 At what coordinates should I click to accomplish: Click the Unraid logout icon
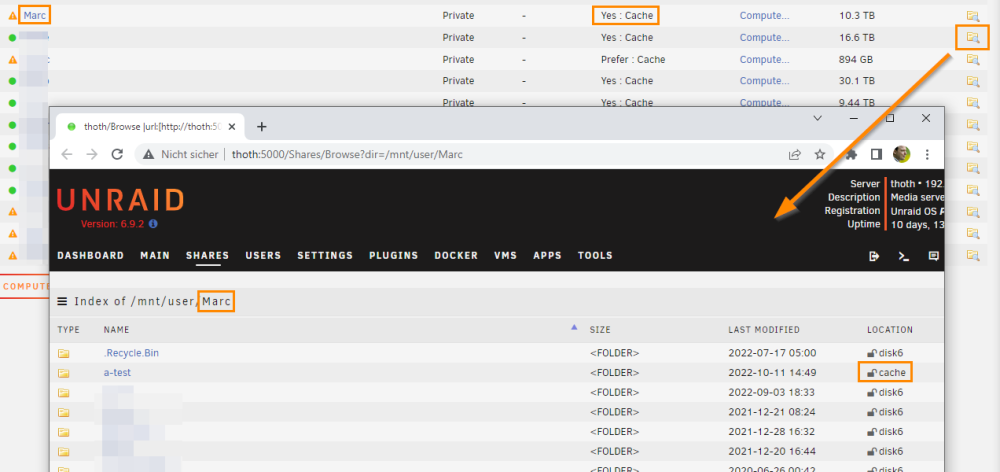(x=874, y=256)
